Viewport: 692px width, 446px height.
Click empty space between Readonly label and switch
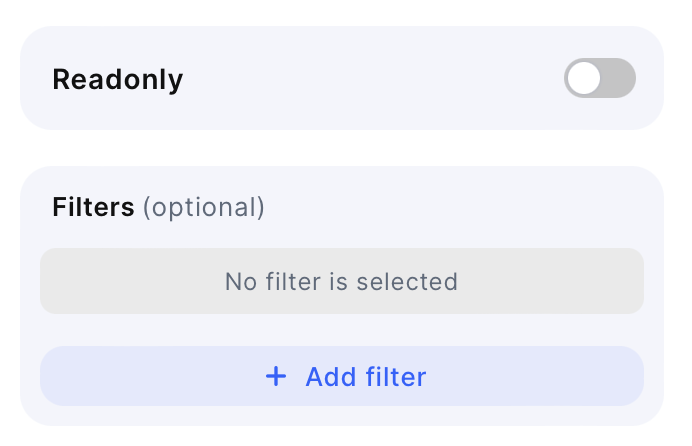click(370, 79)
